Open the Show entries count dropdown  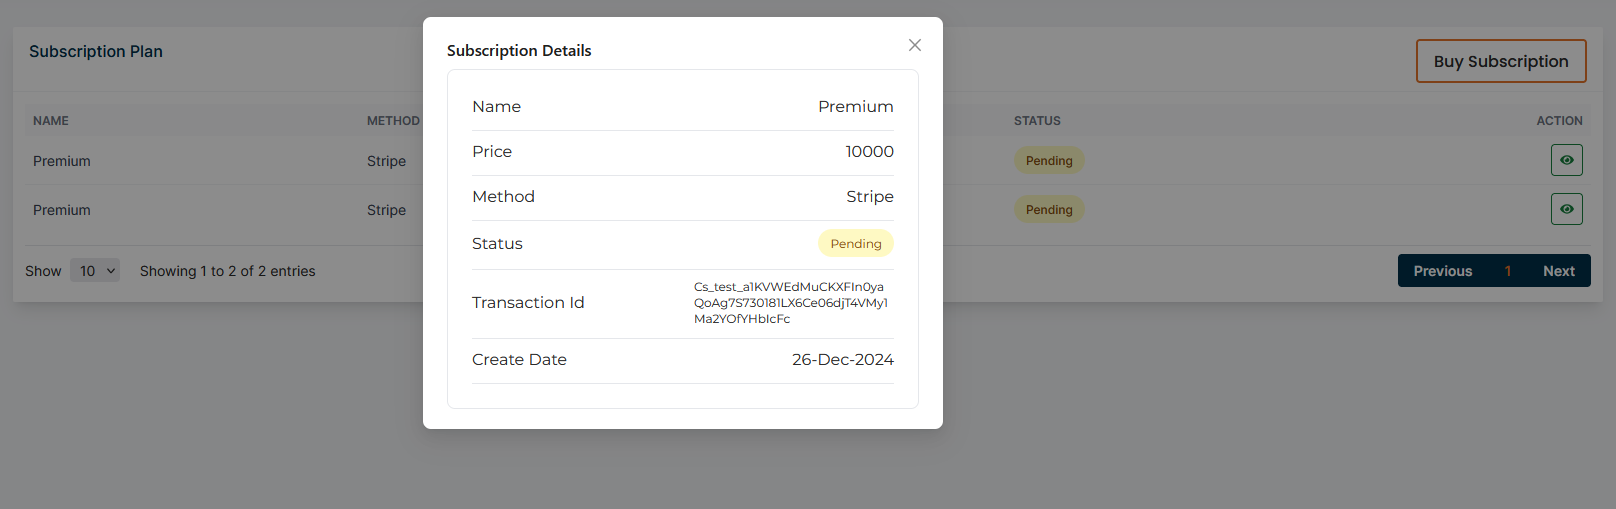point(95,271)
